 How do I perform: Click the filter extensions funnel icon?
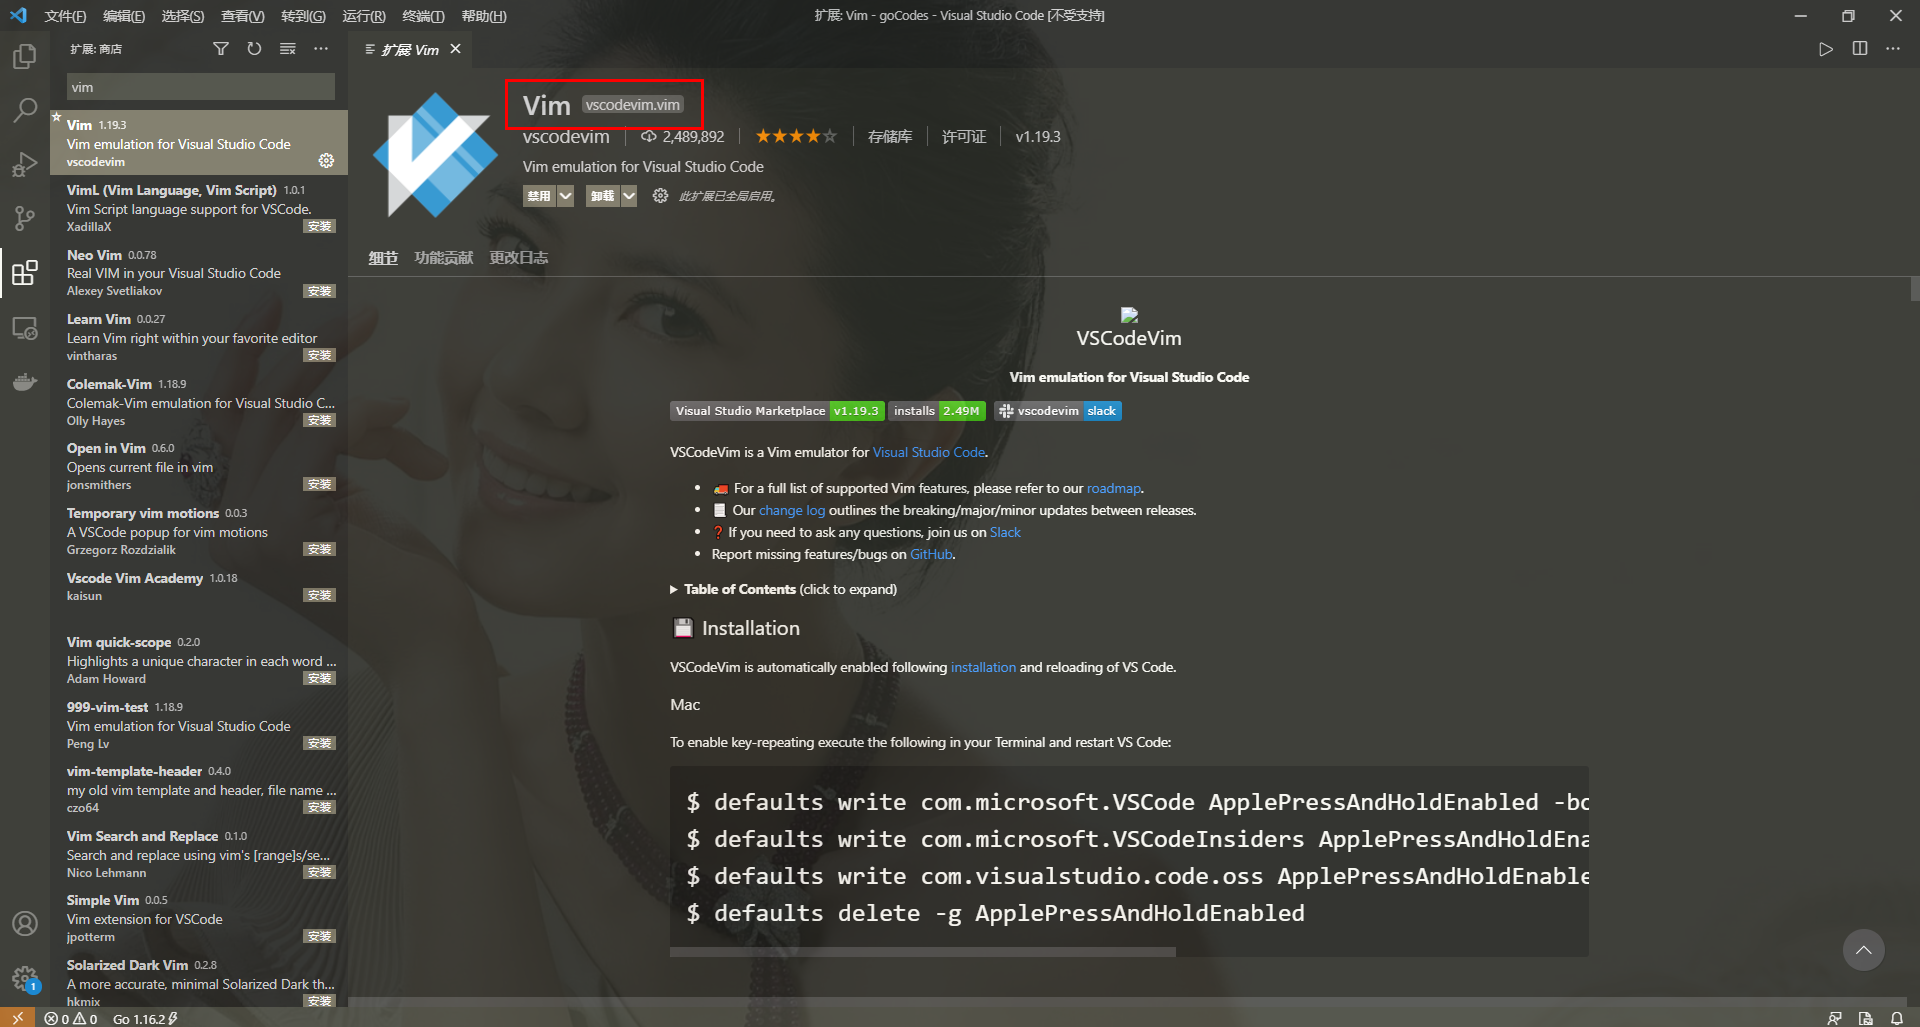[x=221, y=49]
